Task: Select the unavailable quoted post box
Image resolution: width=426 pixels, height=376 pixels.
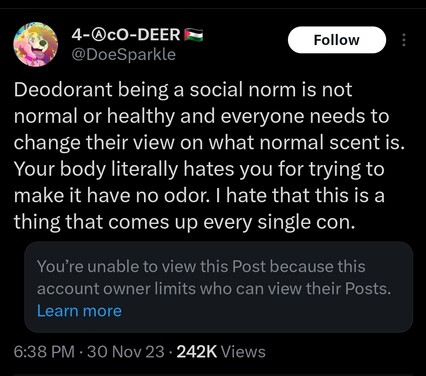Action: click(x=219, y=287)
